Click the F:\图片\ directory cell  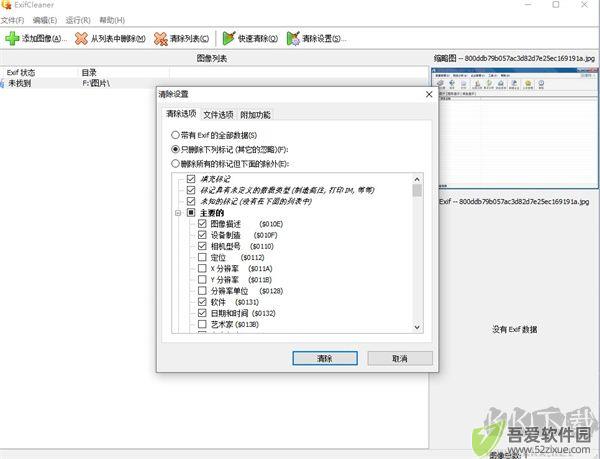[96, 83]
